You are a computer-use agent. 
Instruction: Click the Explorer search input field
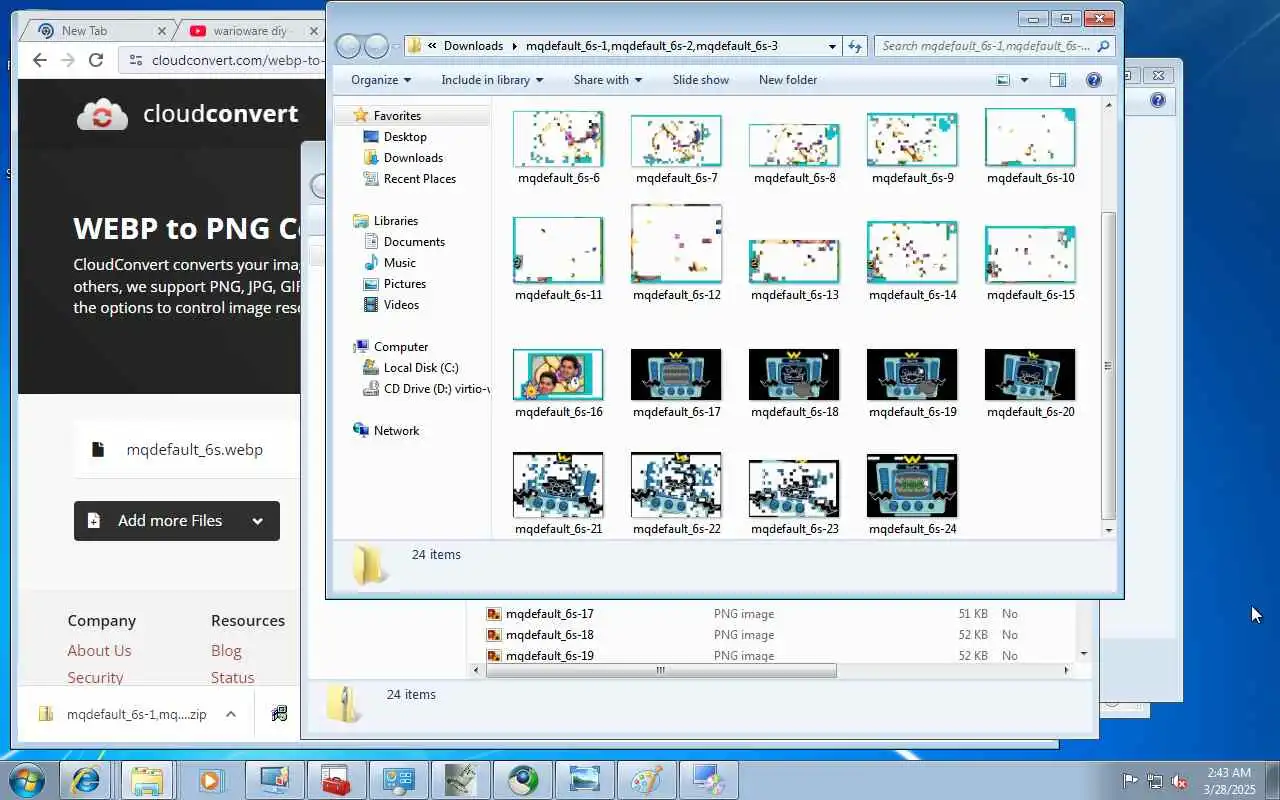pos(986,46)
